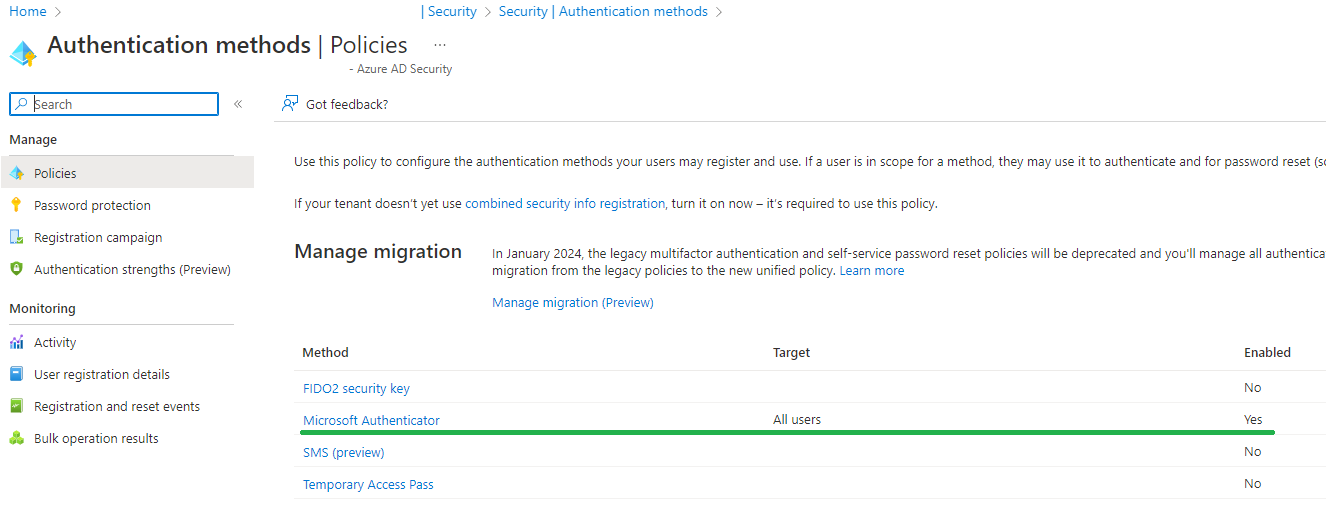Click the Activity chart icon
This screenshot has height=510, width=1326.
(16, 342)
